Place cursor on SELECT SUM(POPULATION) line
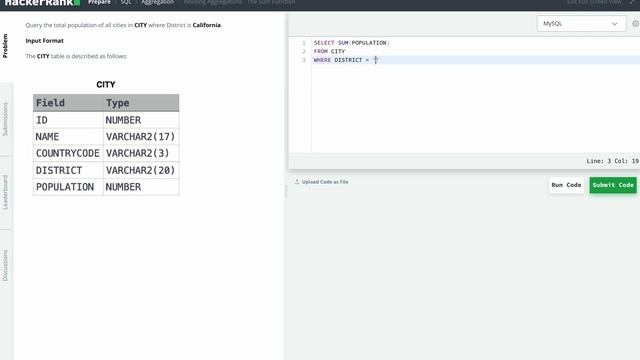 351,43
